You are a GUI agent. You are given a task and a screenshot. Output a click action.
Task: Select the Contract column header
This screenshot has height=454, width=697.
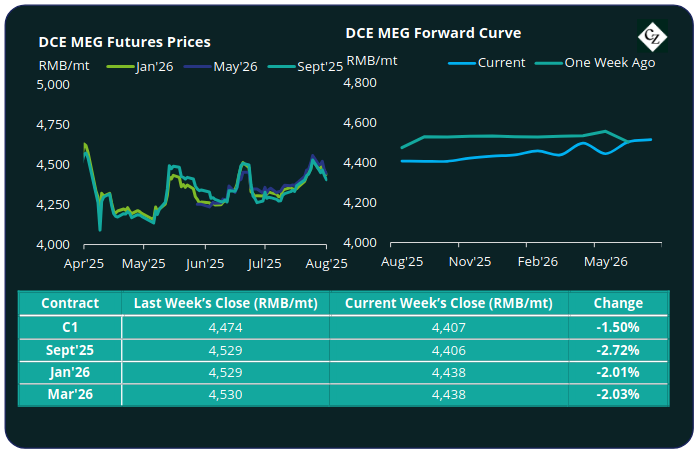pyautogui.click(x=70, y=302)
